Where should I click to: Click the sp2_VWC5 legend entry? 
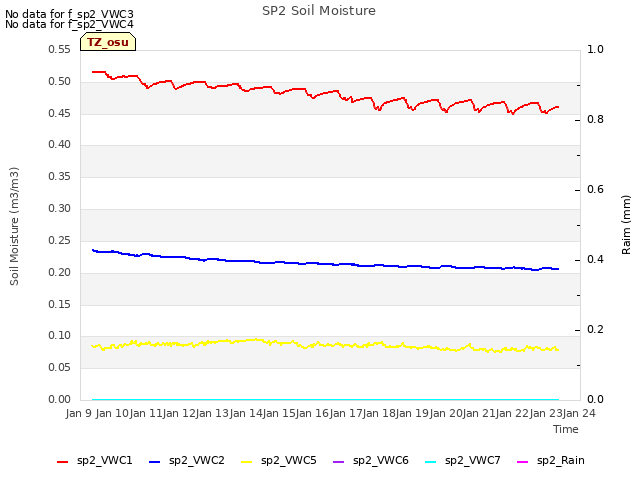click(279, 461)
